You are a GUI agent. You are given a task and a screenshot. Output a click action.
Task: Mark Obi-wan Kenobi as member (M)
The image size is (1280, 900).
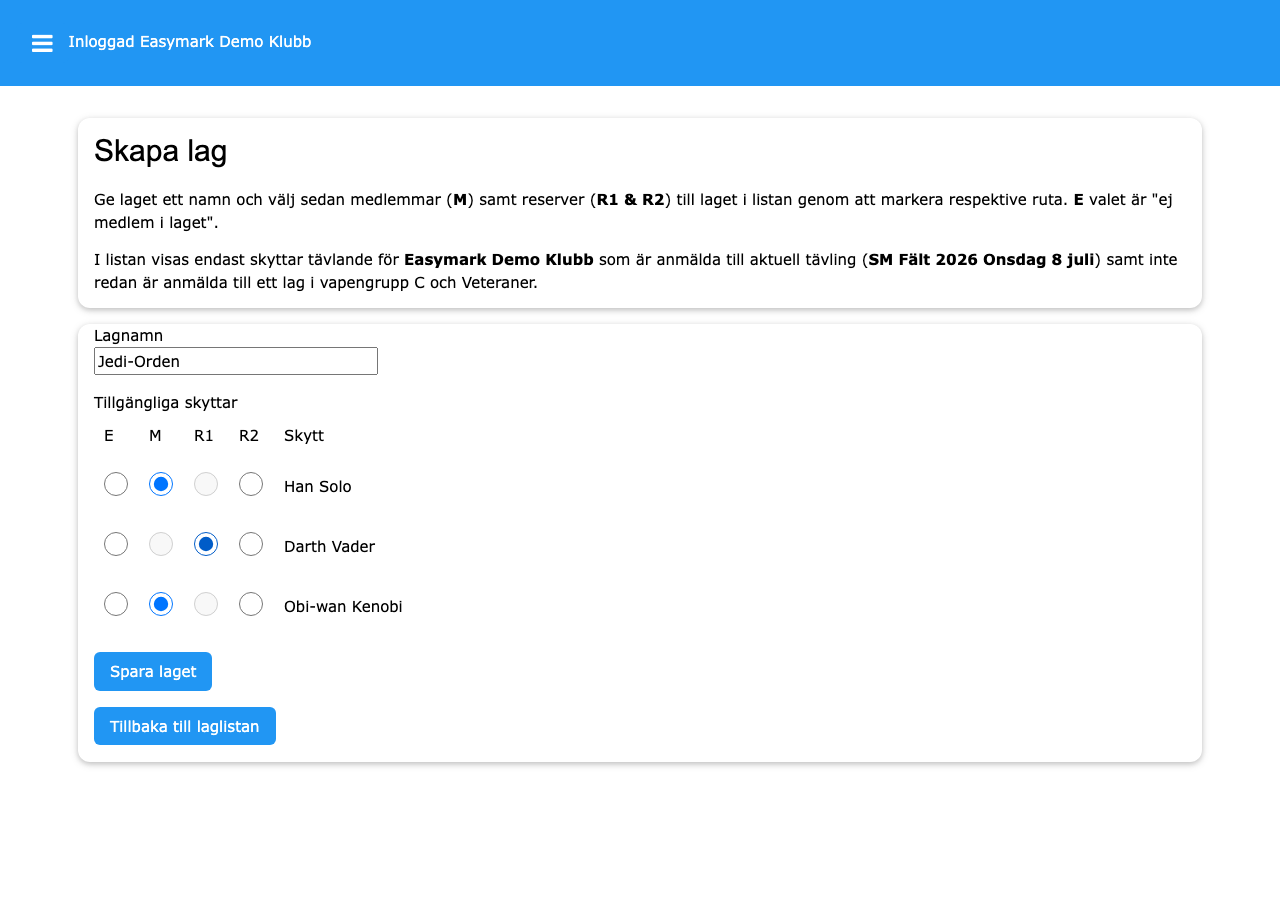click(161, 604)
